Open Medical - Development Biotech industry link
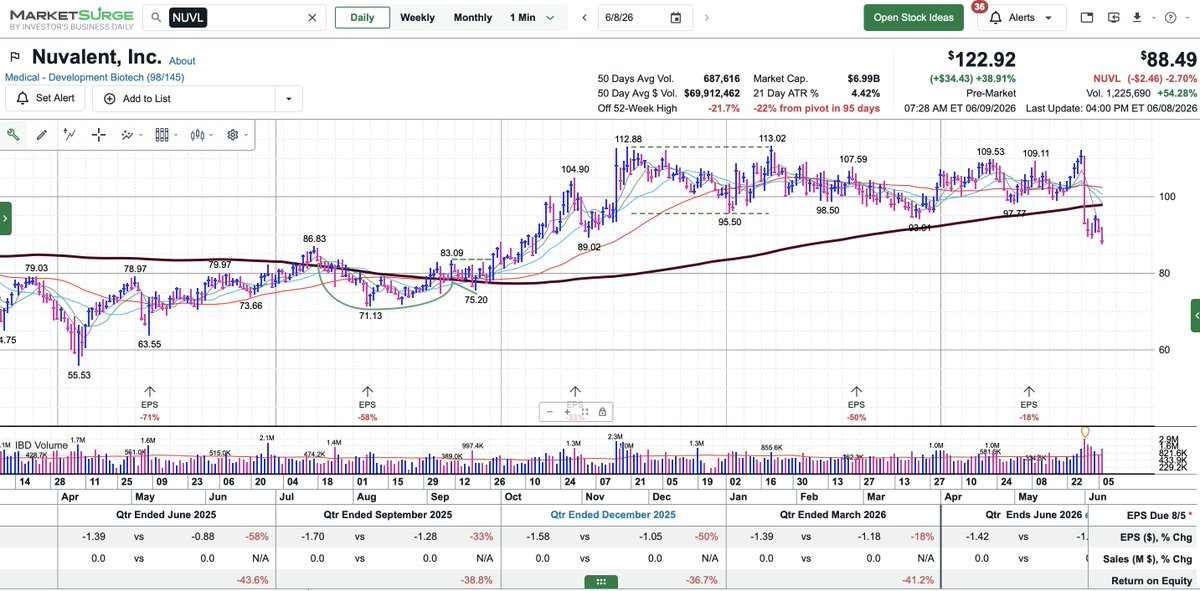This screenshot has height=591, width=1200. click(x=94, y=77)
